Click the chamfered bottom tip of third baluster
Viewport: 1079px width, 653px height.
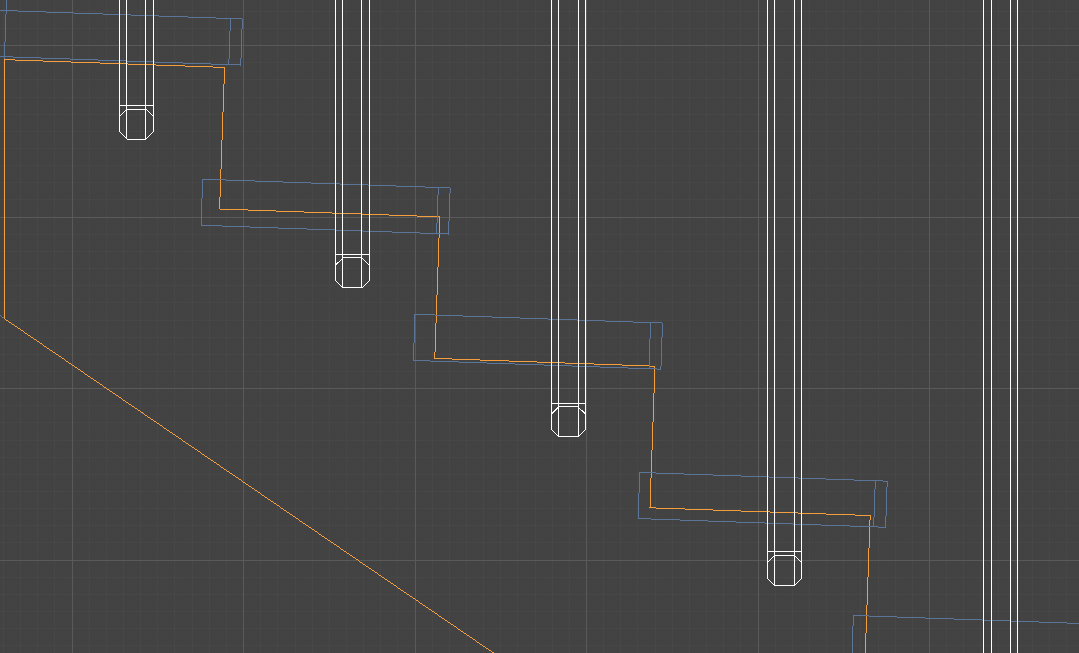click(568, 421)
